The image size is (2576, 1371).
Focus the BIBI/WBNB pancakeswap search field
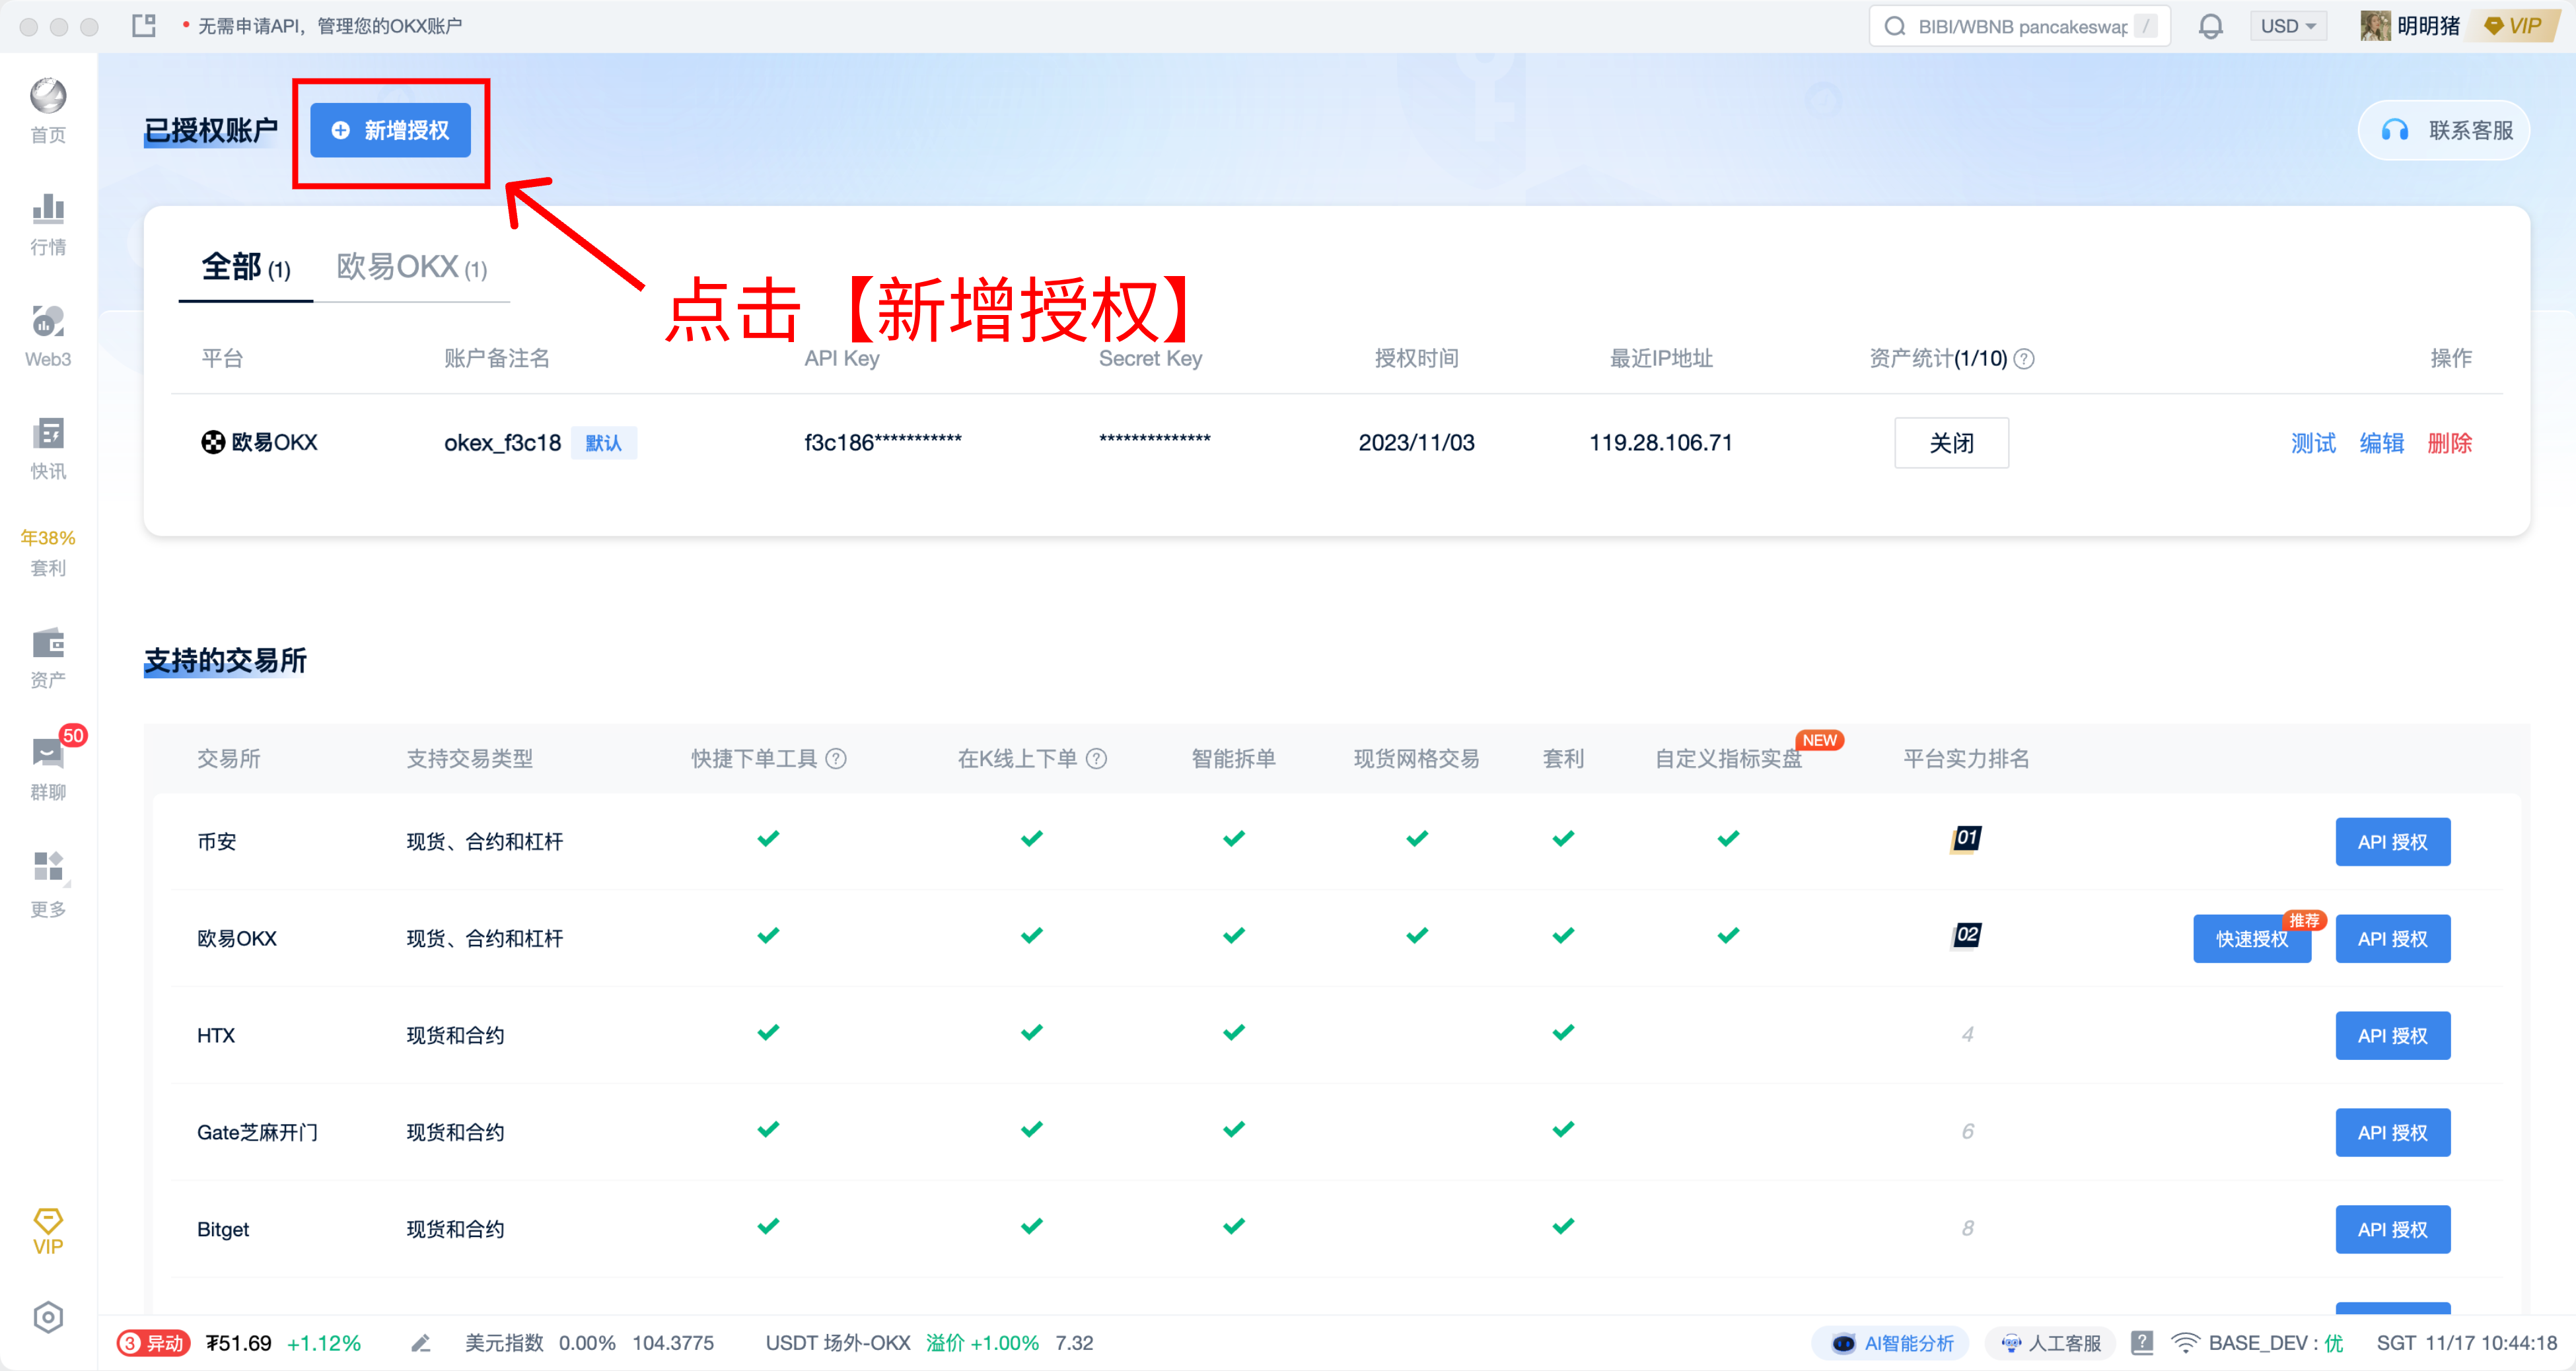click(2020, 26)
